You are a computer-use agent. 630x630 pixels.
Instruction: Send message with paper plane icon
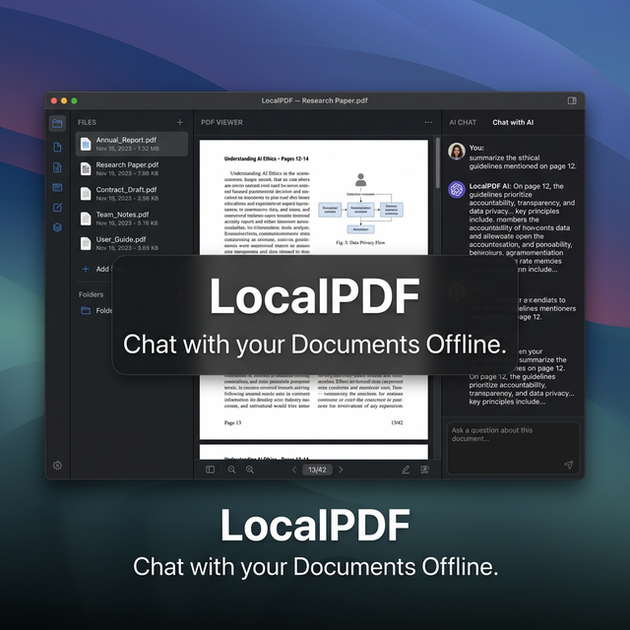(569, 465)
